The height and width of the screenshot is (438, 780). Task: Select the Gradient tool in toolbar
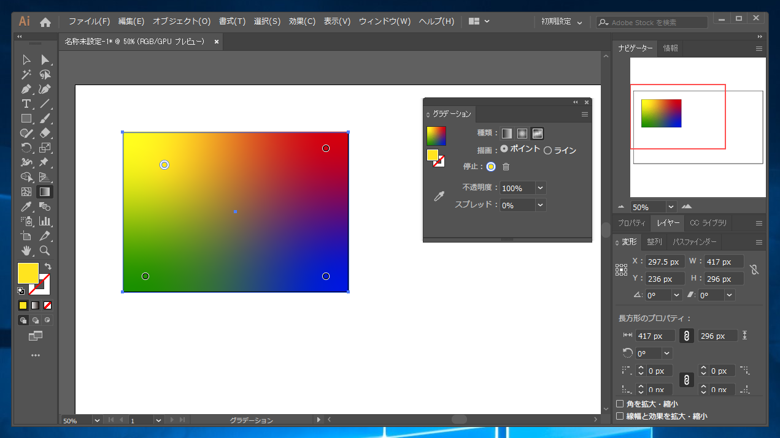point(45,192)
